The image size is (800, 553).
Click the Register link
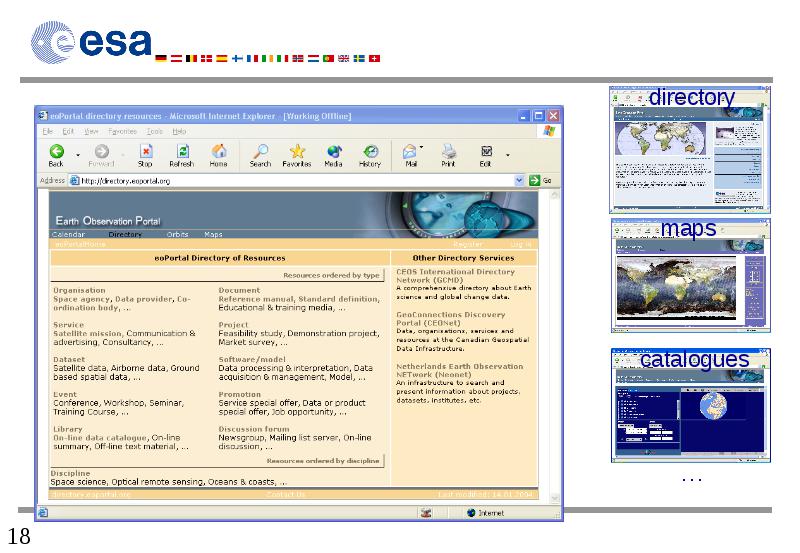(467, 244)
